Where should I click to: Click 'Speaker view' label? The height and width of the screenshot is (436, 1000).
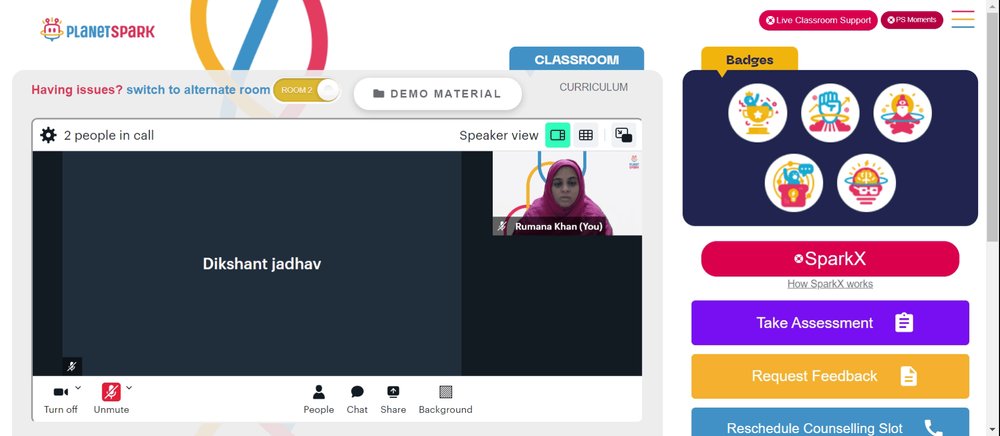499,135
